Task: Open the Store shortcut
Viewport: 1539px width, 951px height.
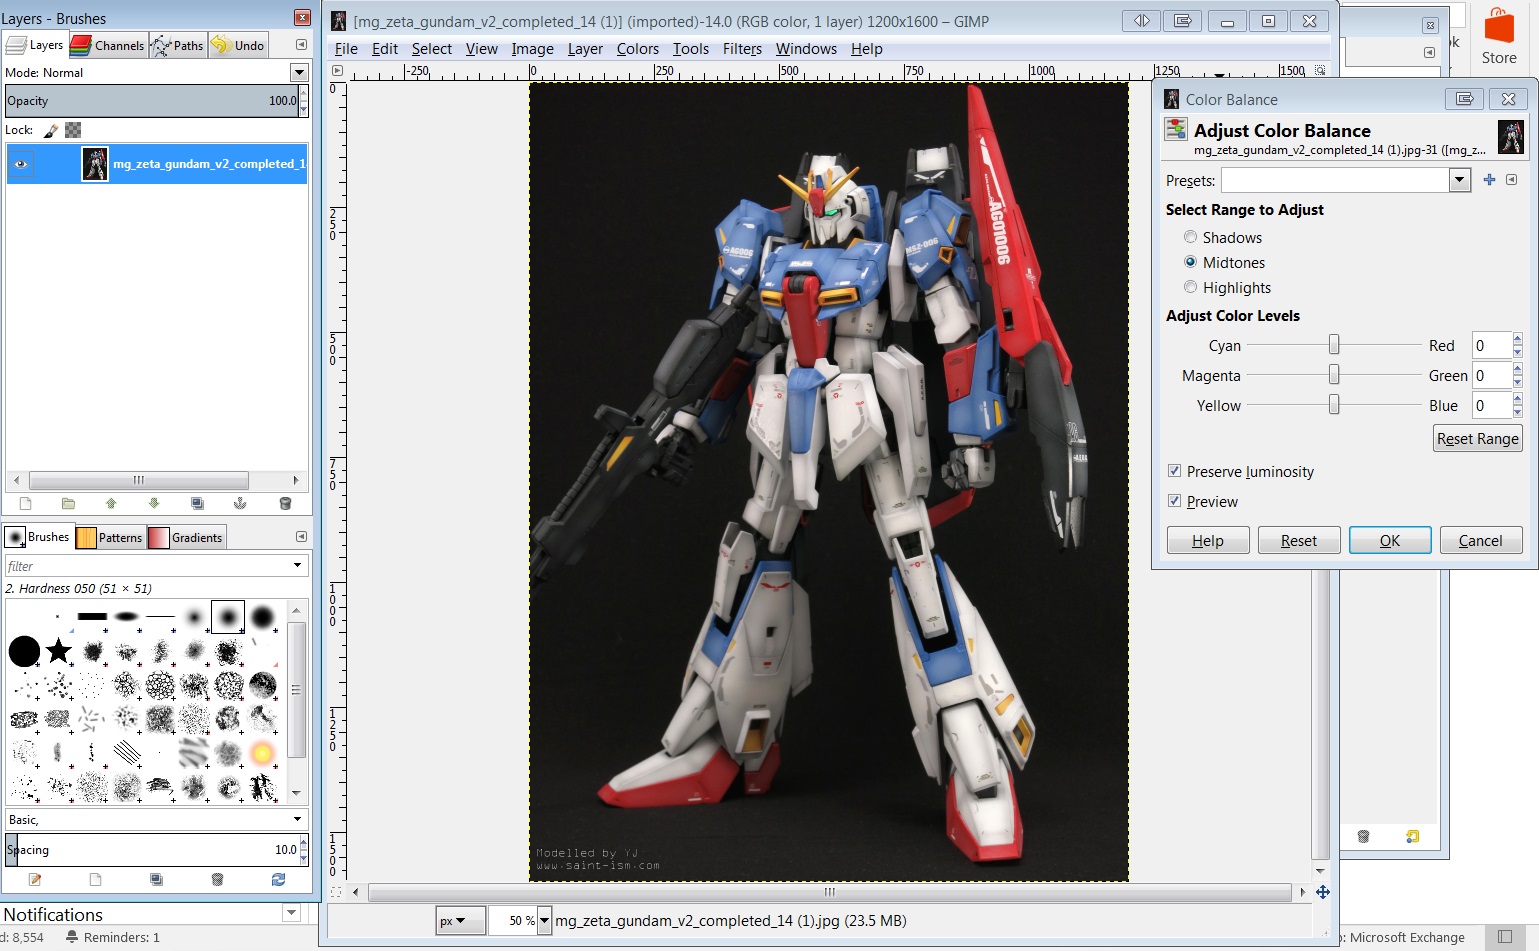Action: coord(1498,37)
